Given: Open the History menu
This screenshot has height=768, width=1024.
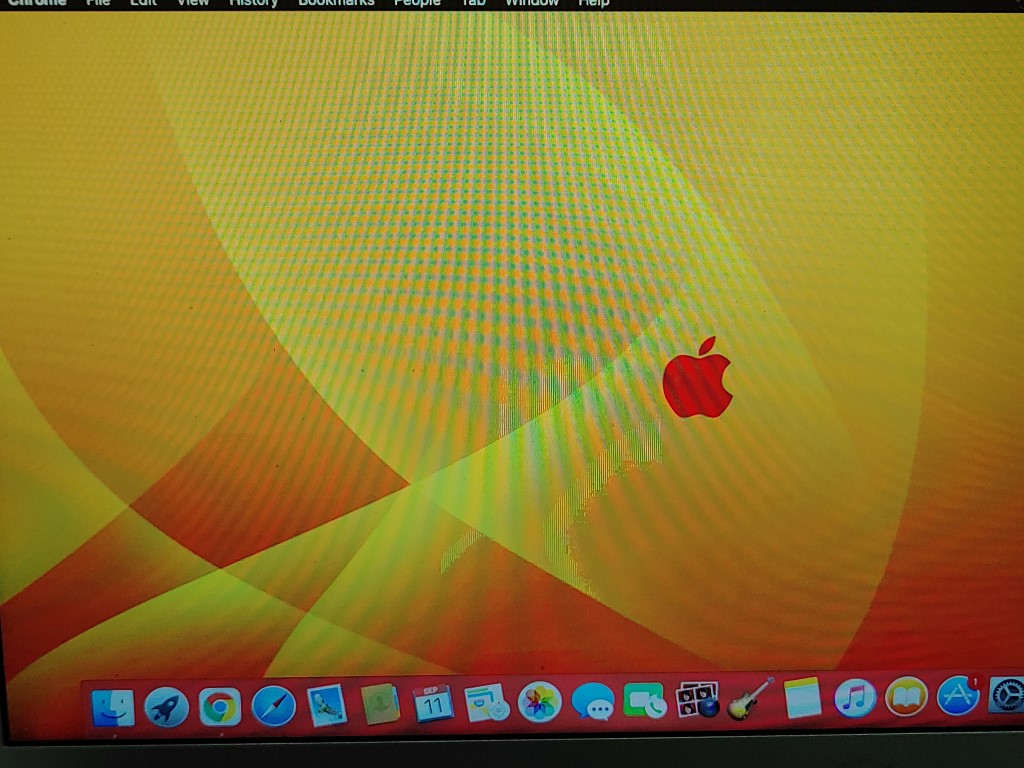Looking at the screenshot, I should click(253, 3).
